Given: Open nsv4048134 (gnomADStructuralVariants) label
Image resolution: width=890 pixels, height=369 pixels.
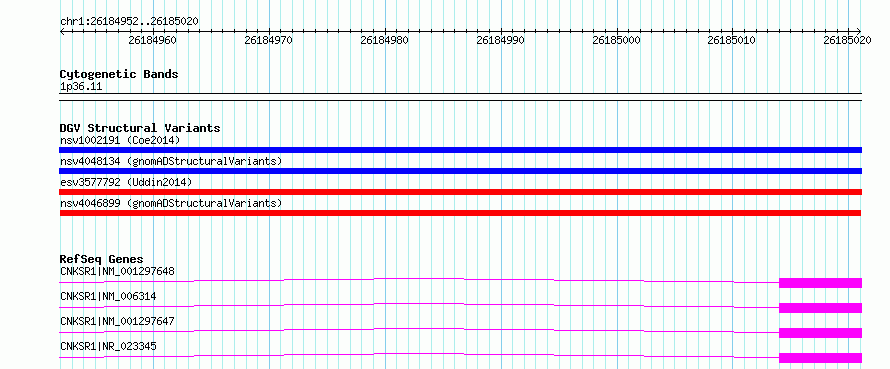Looking at the screenshot, I should pyautogui.click(x=171, y=161).
